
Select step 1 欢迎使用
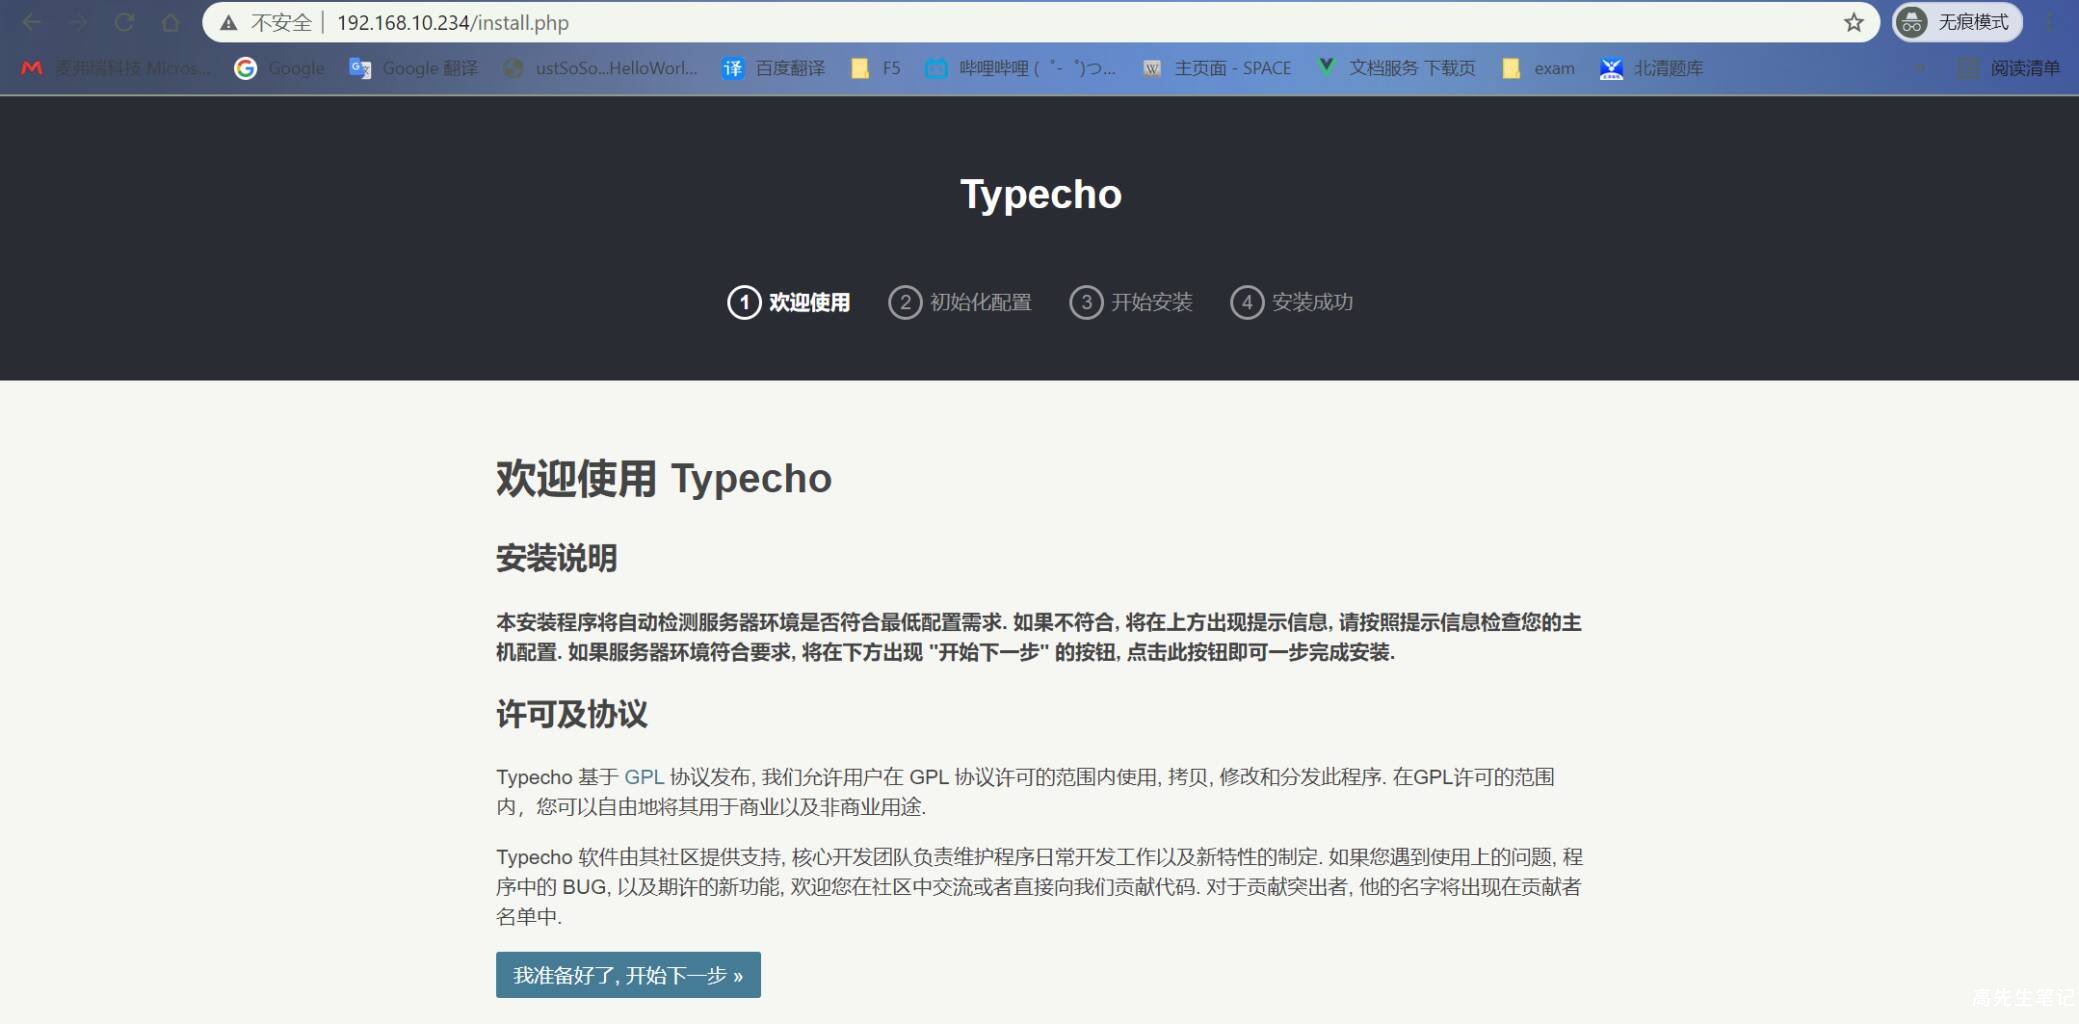[789, 302]
